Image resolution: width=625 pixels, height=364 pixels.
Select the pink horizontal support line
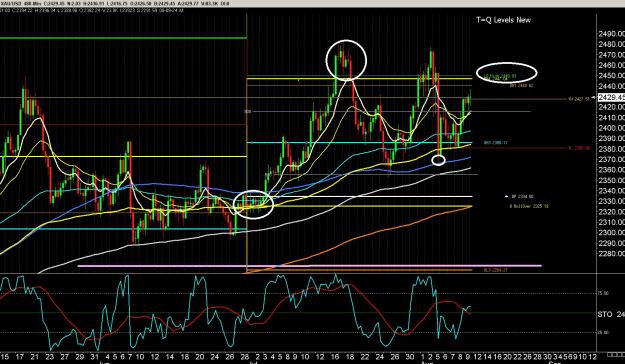(x=310, y=266)
